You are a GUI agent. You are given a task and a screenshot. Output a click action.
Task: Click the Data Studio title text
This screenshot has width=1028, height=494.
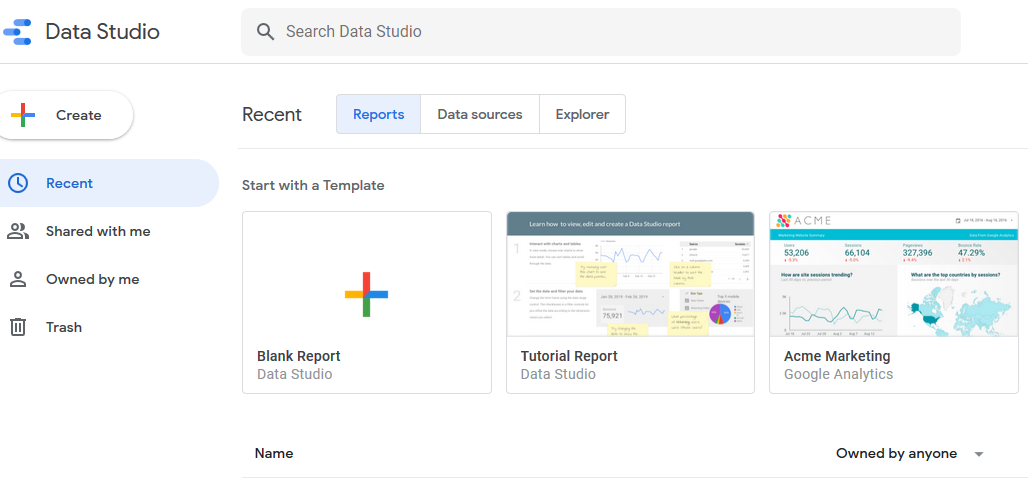pos(102,32)
